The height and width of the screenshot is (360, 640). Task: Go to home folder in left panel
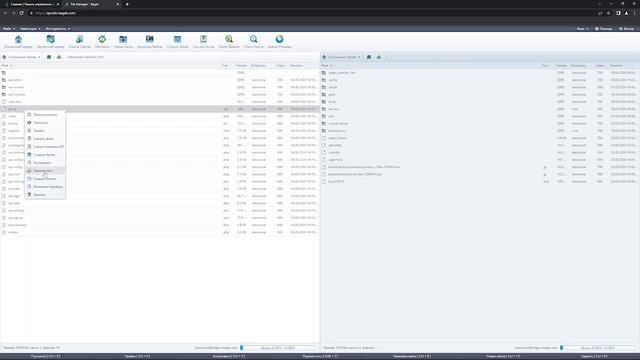49,57
